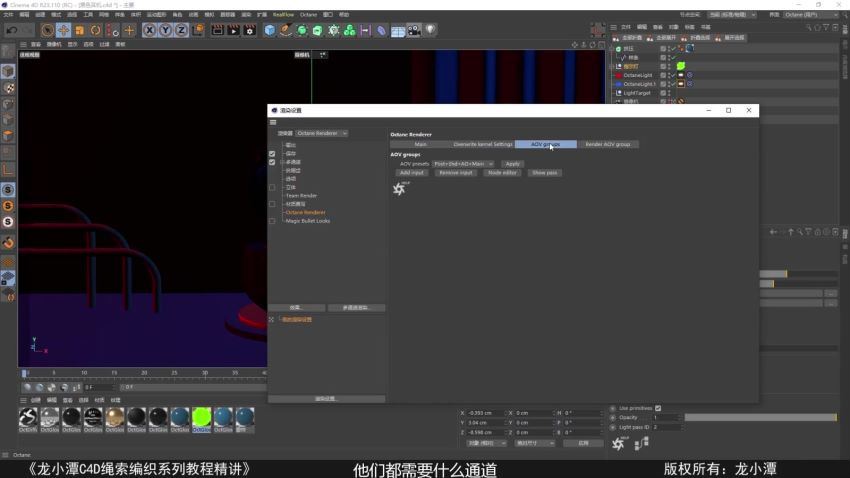The width and height of the screenshot is (850, 478).
Task: Toggle the Z axis lock
Action: click(x=181, y=30)
